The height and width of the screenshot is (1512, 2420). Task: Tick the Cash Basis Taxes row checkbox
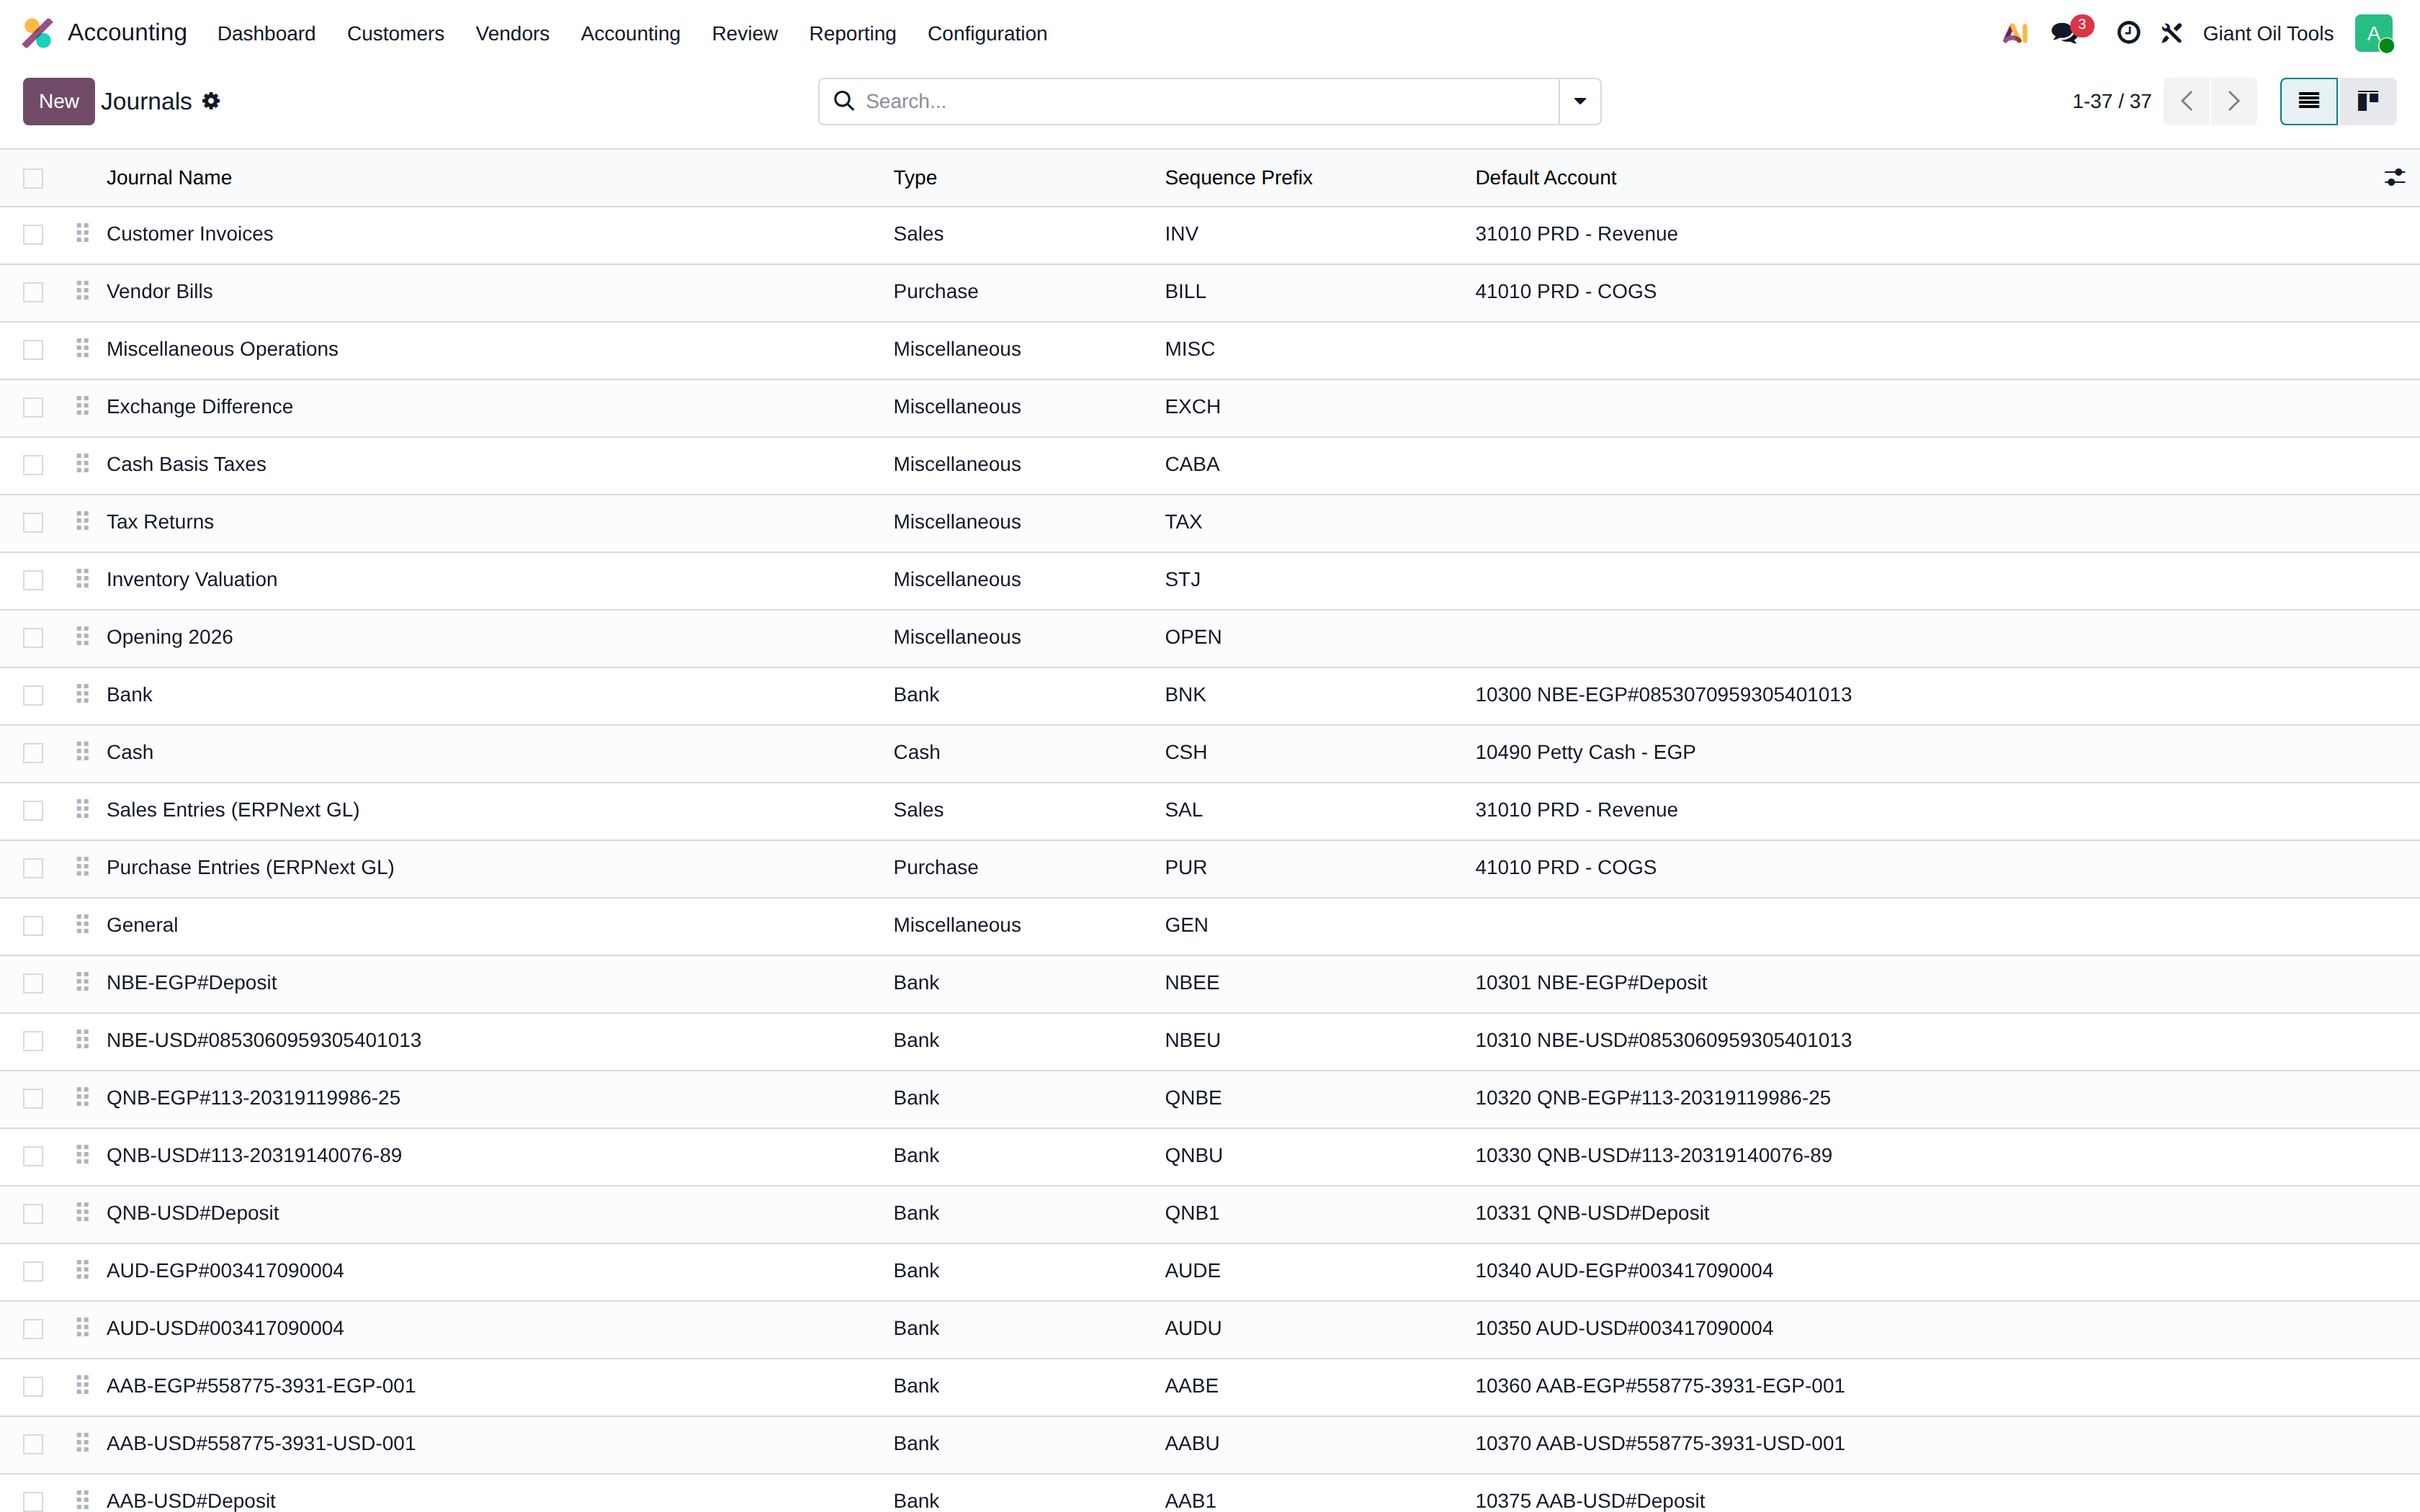[x=33, y=465]
